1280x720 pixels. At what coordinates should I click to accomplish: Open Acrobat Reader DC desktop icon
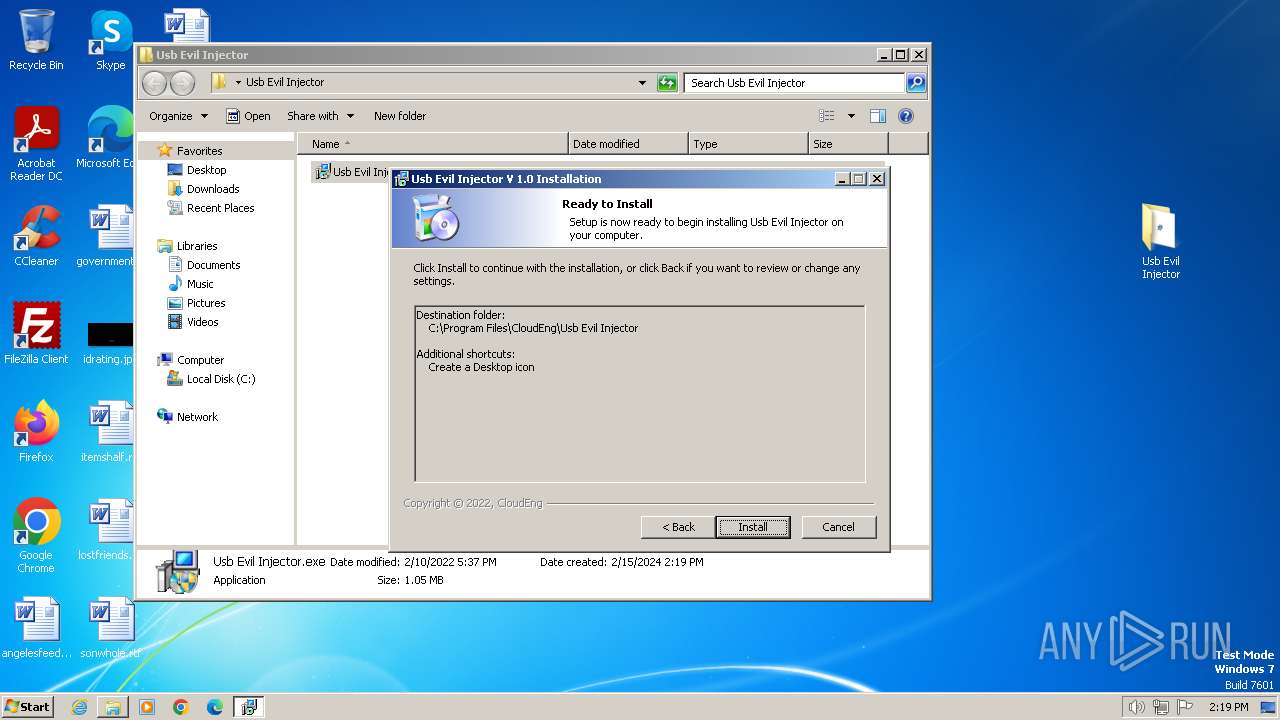[36, 144]
